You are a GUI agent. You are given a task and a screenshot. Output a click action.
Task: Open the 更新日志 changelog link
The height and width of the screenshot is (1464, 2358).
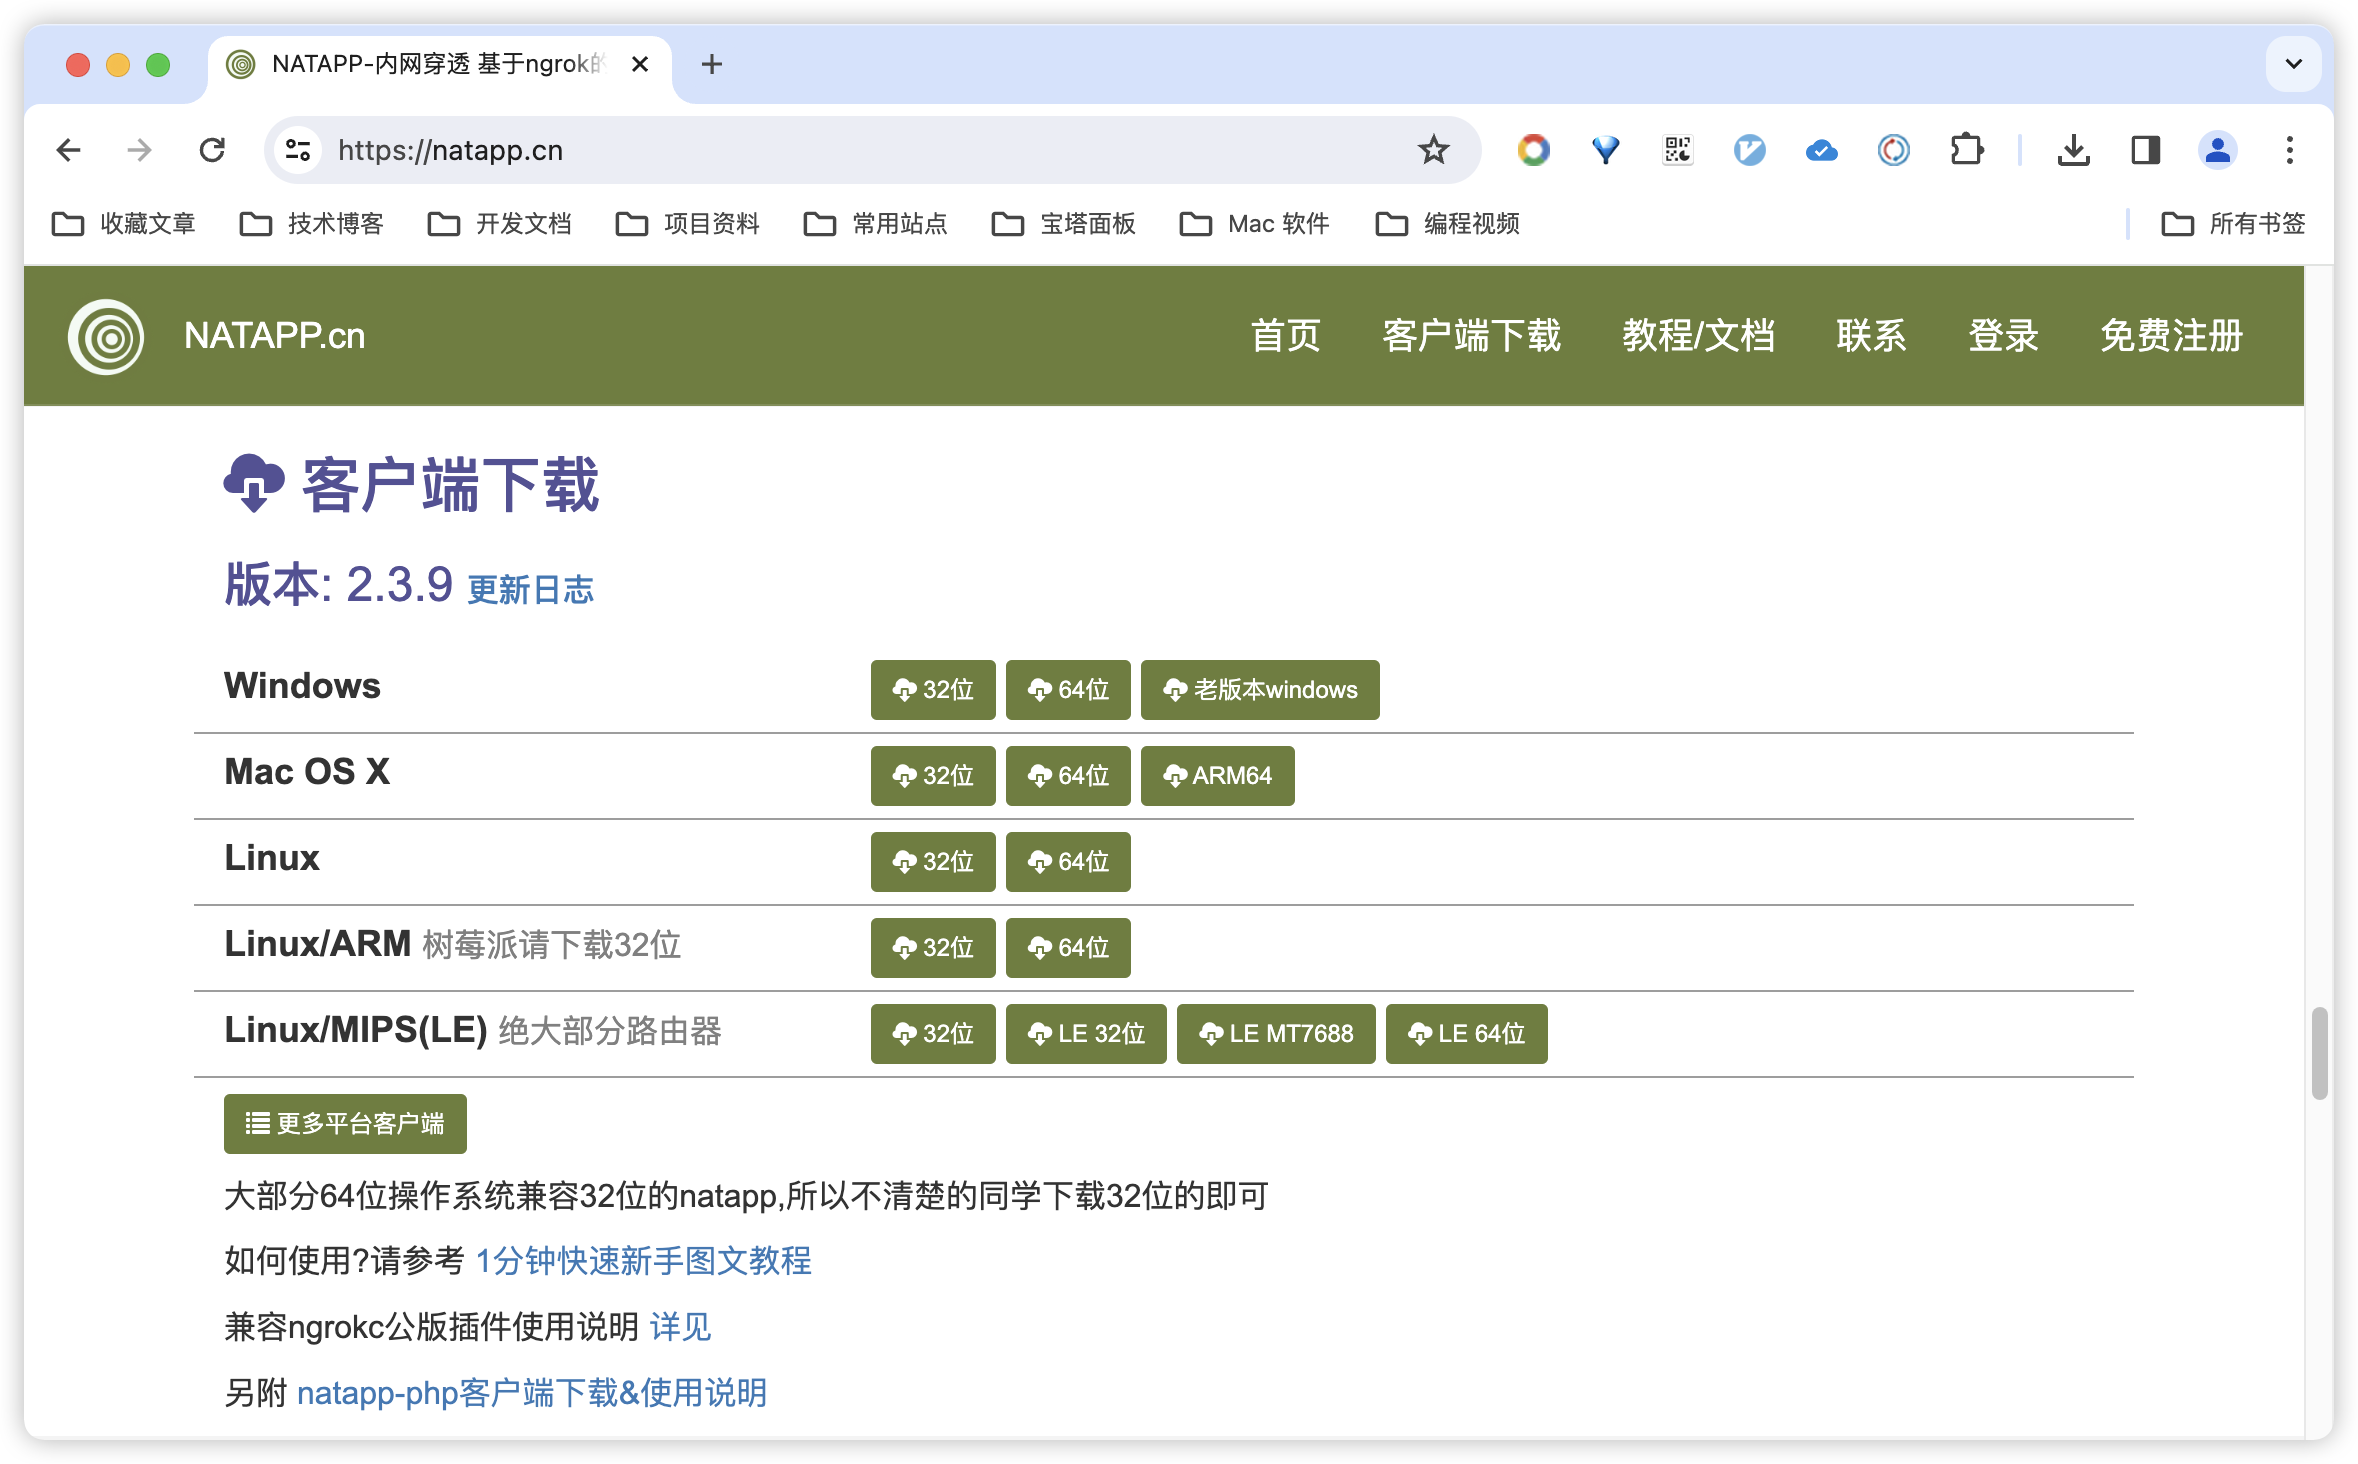point(531,590)
